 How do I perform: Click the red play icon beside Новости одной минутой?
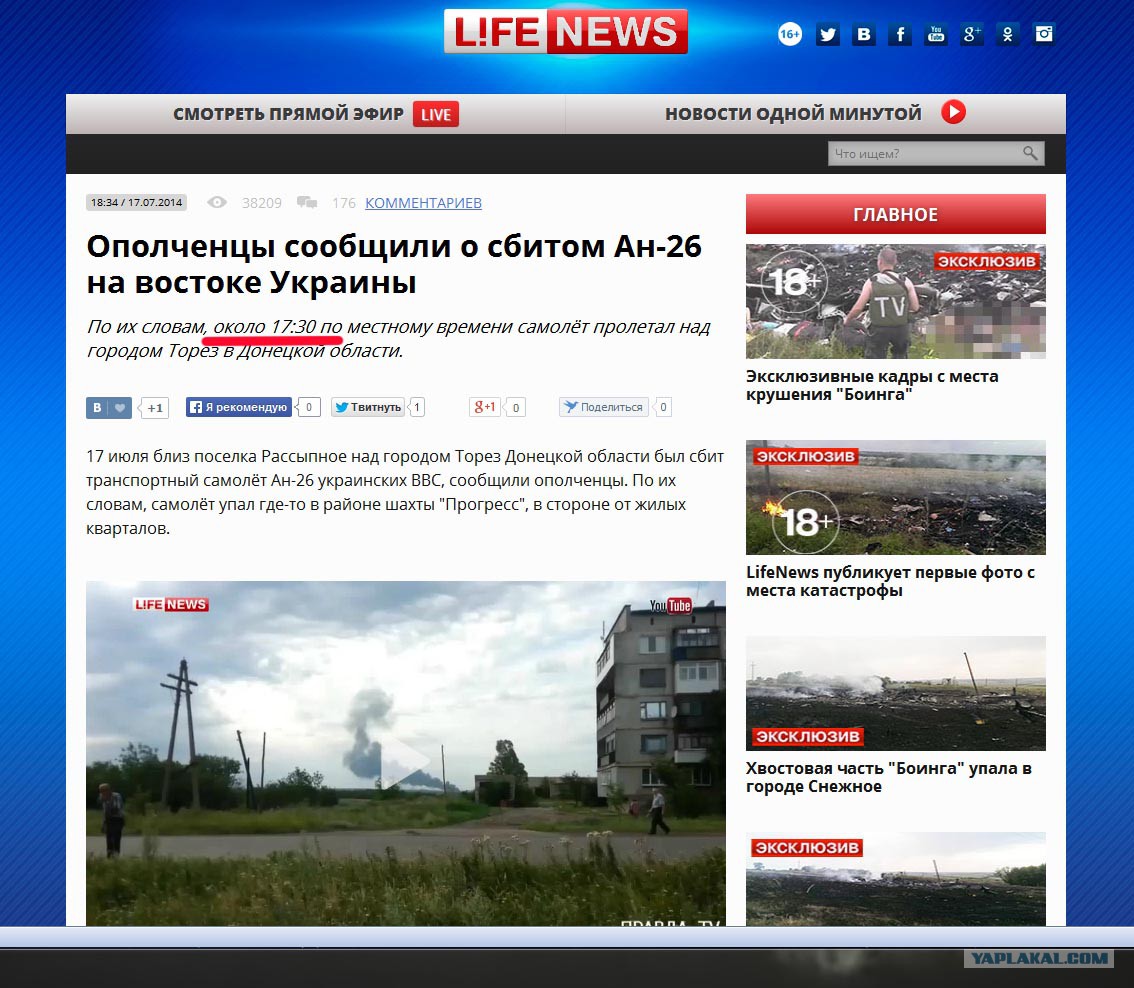pos(953,112)
